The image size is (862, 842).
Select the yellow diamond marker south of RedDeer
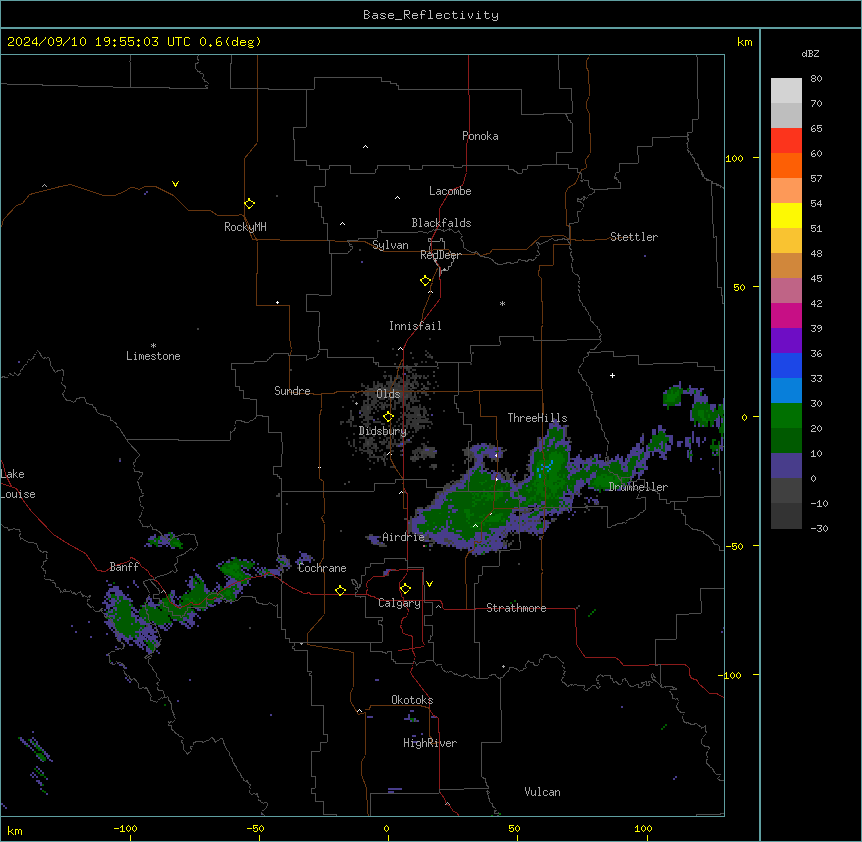click(425, 281)
